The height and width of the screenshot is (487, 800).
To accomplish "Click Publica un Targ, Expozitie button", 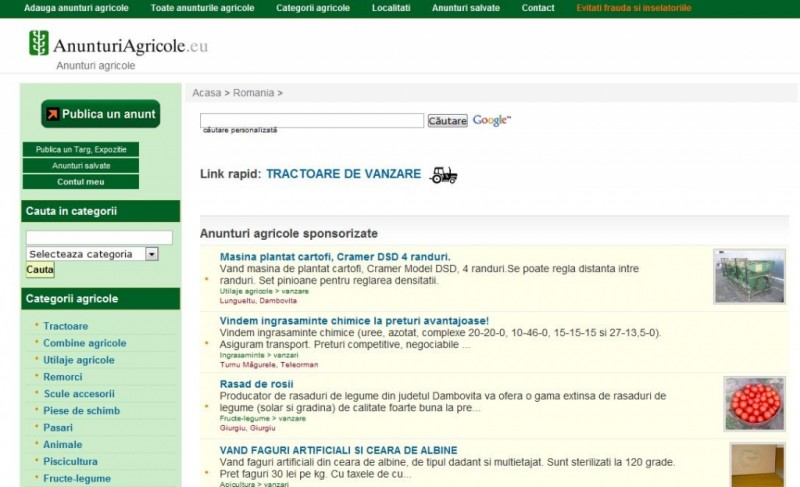I will click(81, 150).
